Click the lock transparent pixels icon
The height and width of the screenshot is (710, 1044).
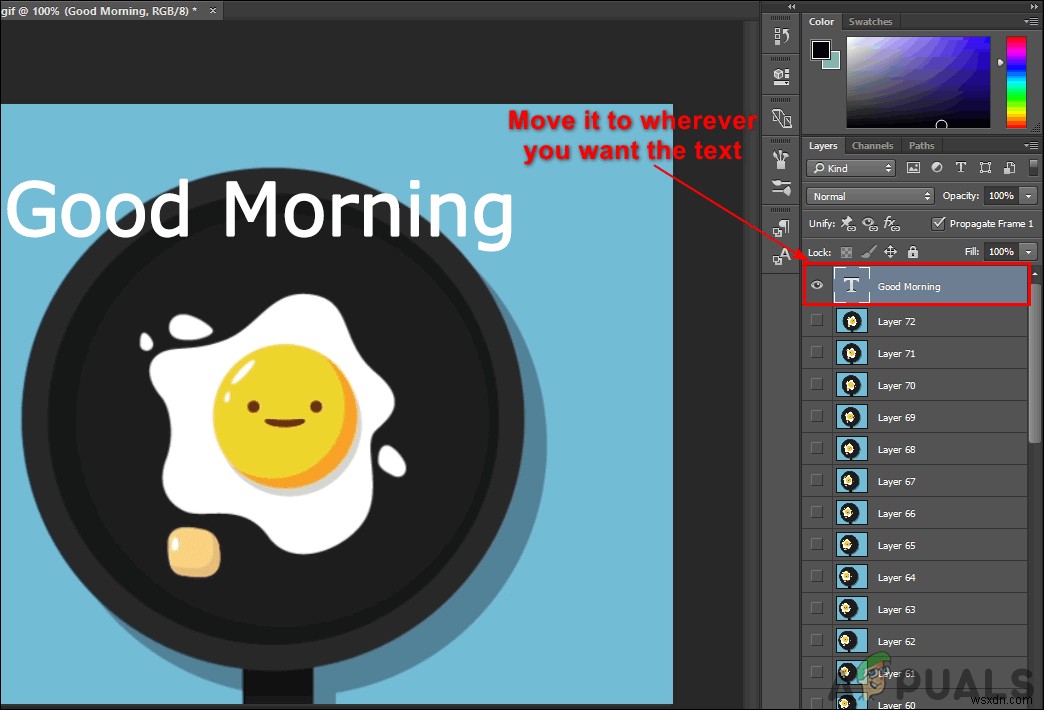(848, 252)
